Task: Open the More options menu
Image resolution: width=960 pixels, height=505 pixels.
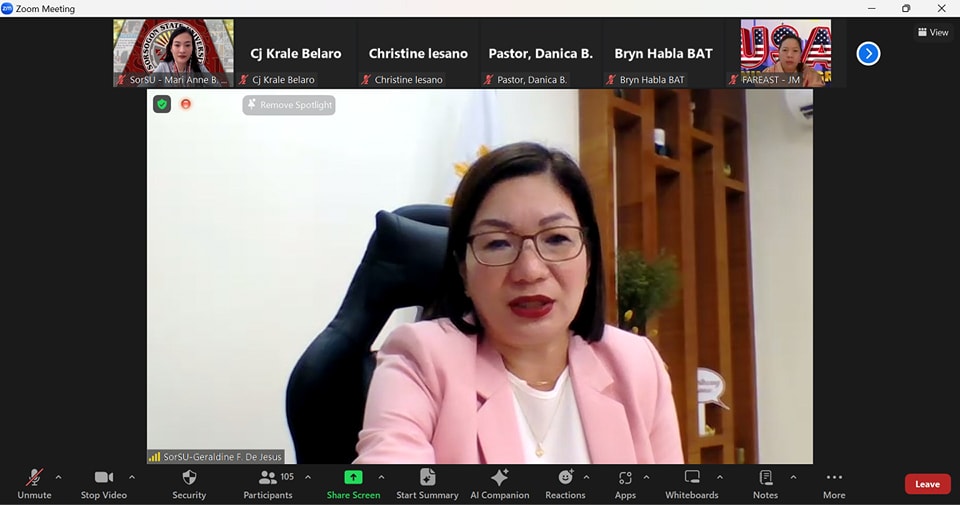Action: pos(834,478)
